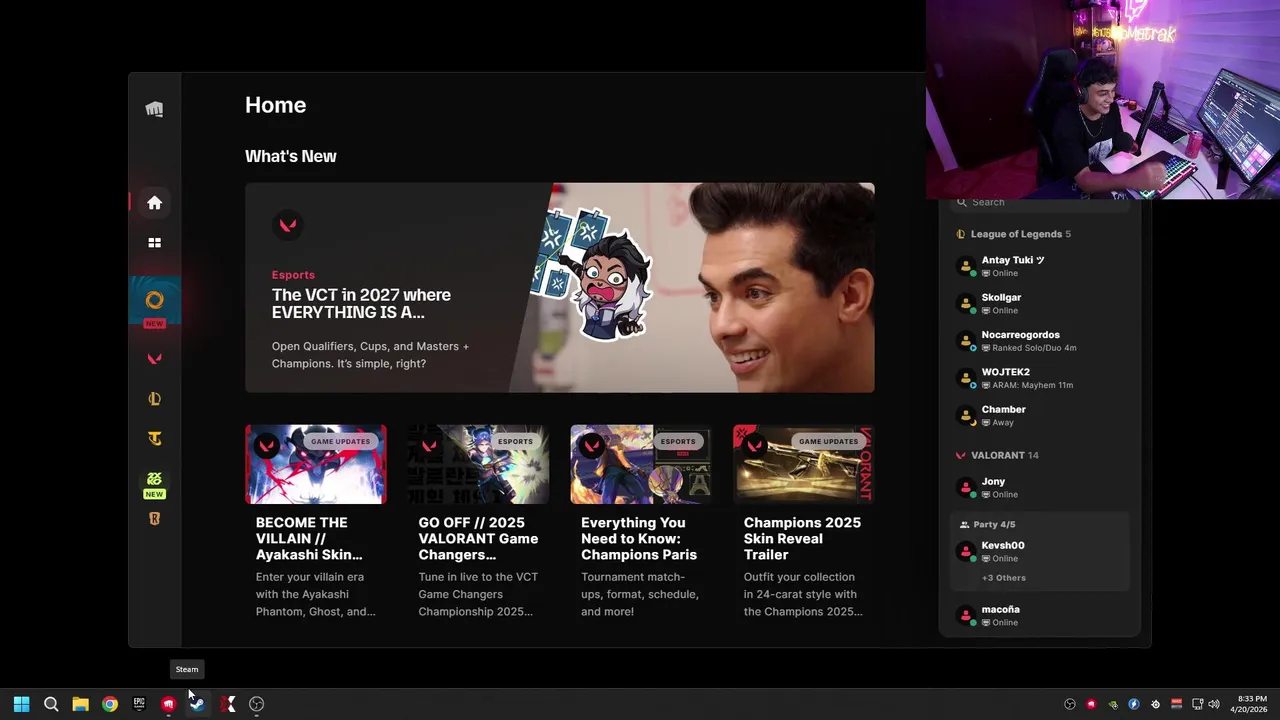
Task: Click the NVIDIA icon in system tray
Action: point(1113,704)
